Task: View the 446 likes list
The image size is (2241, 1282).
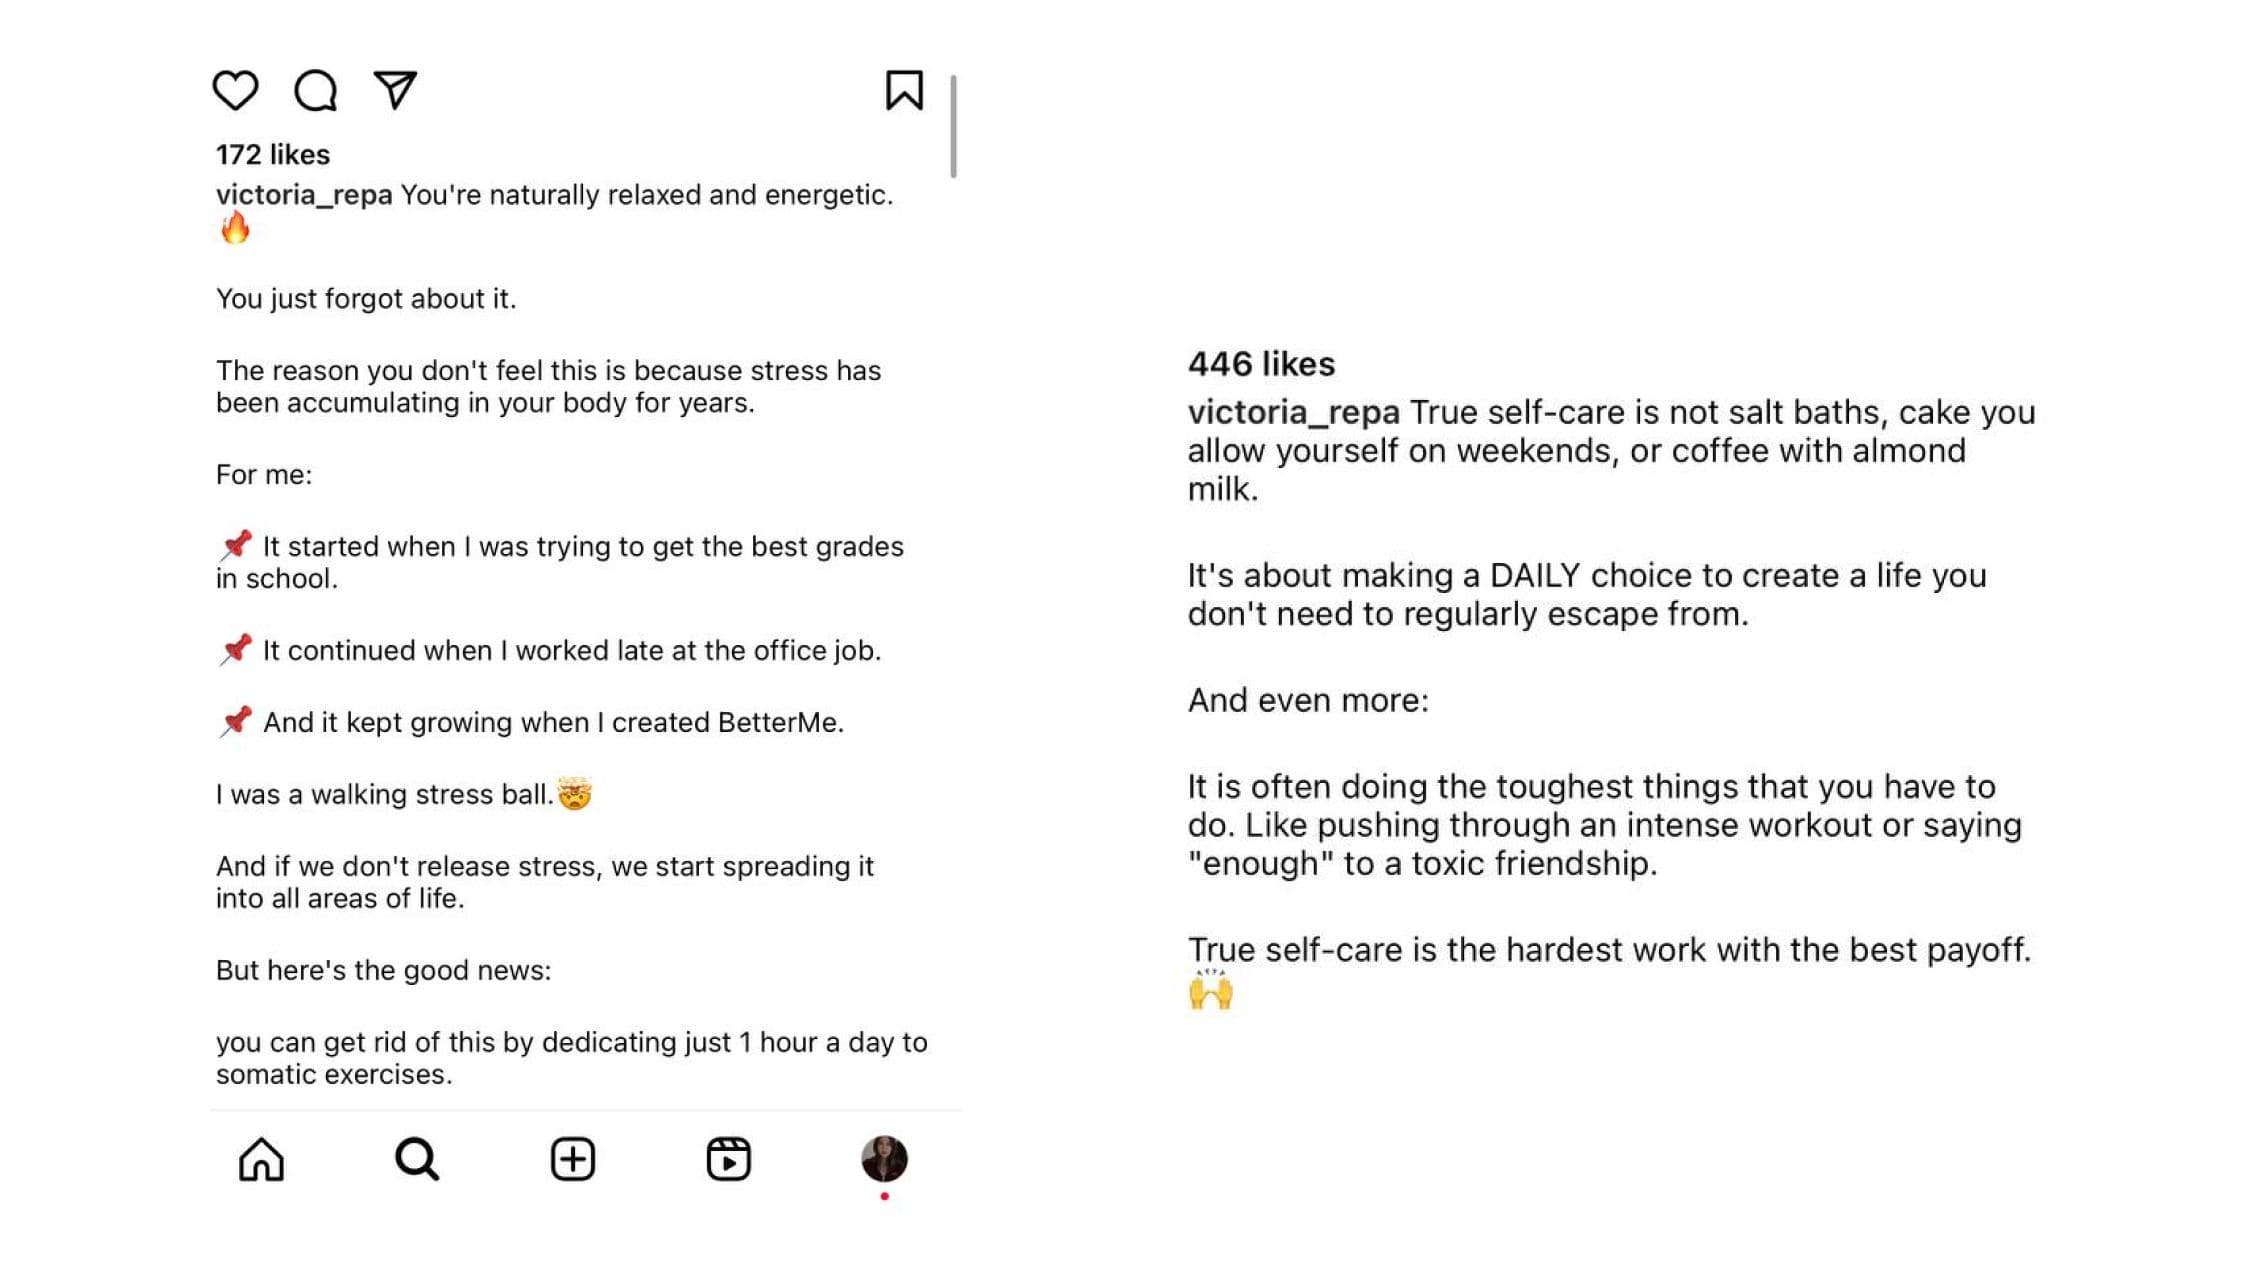Action: 1261,364
